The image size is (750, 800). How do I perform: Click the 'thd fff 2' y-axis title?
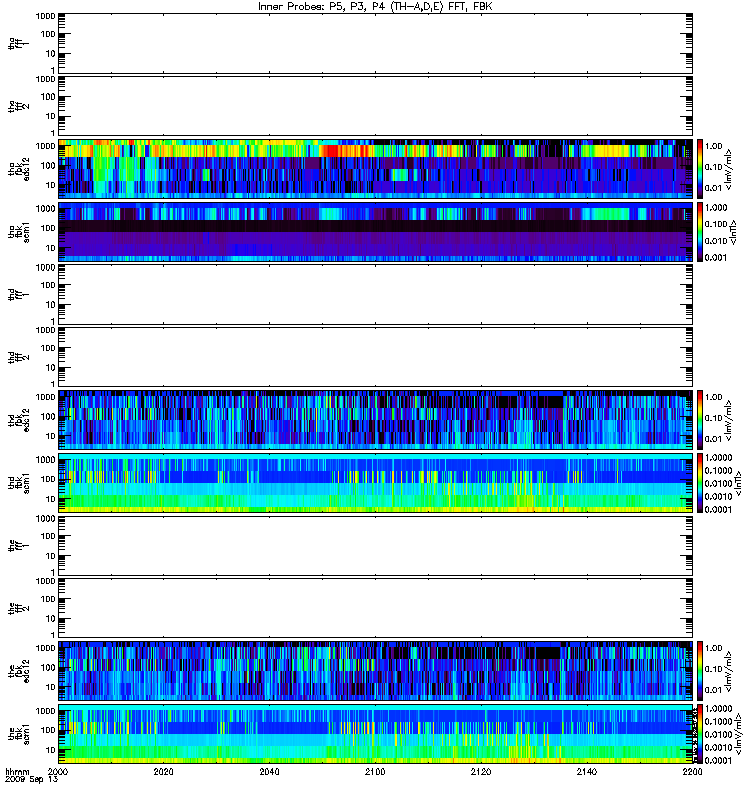click(19, 357)
